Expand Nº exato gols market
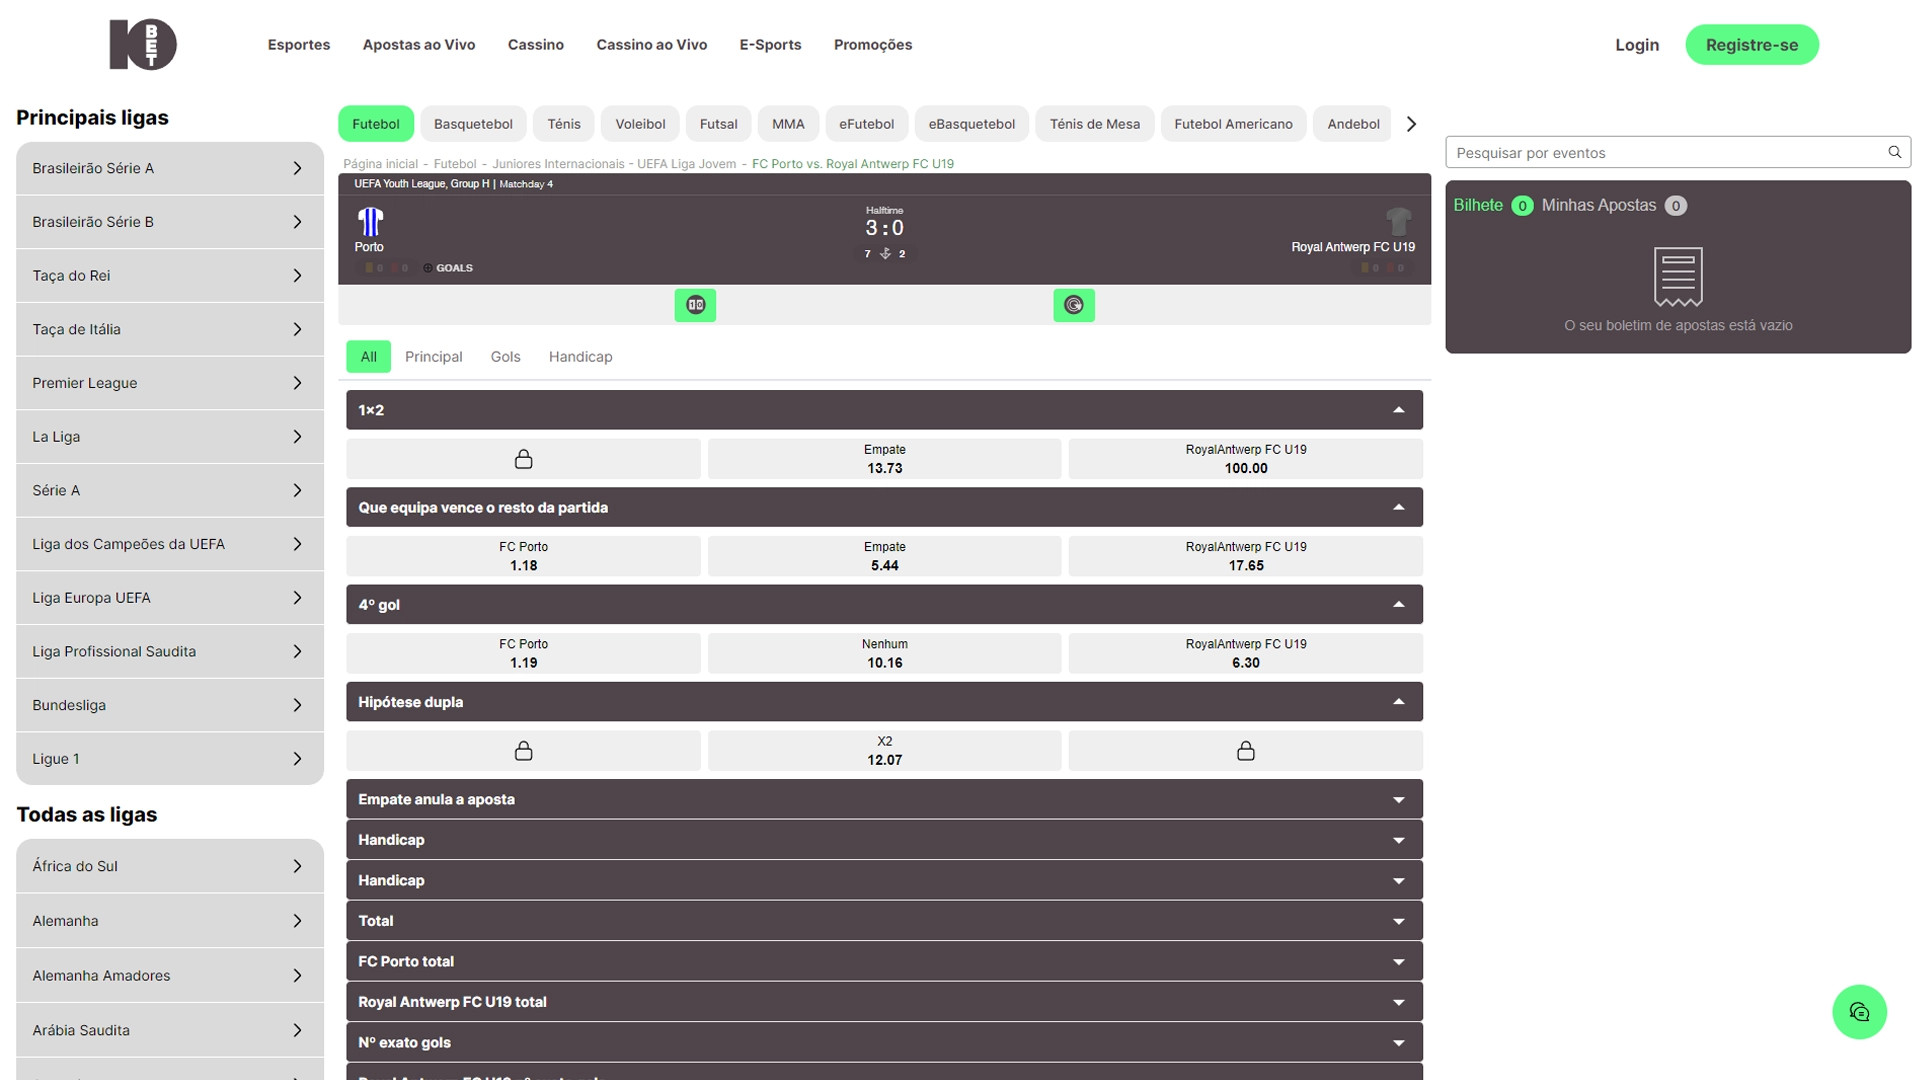 pyautogui.click(x=884, y=1042)
